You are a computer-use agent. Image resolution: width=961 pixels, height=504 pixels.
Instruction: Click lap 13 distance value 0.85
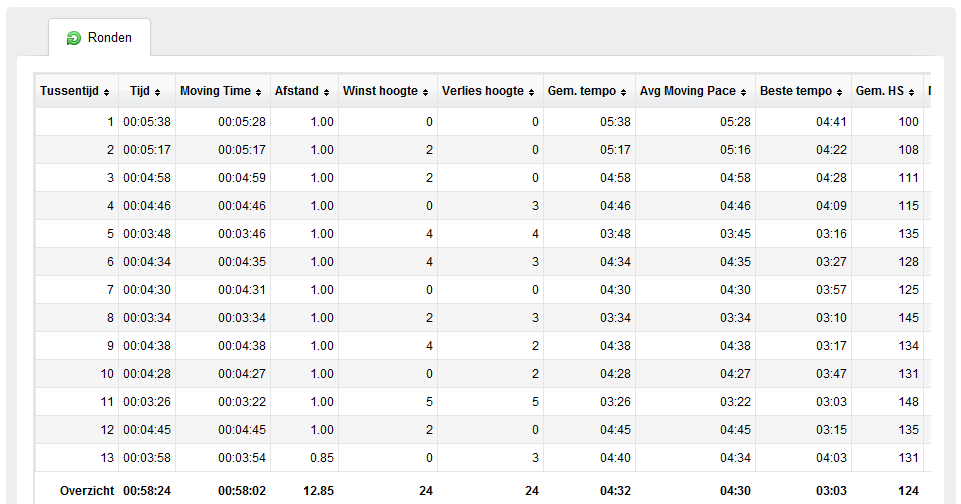[322, 457]
